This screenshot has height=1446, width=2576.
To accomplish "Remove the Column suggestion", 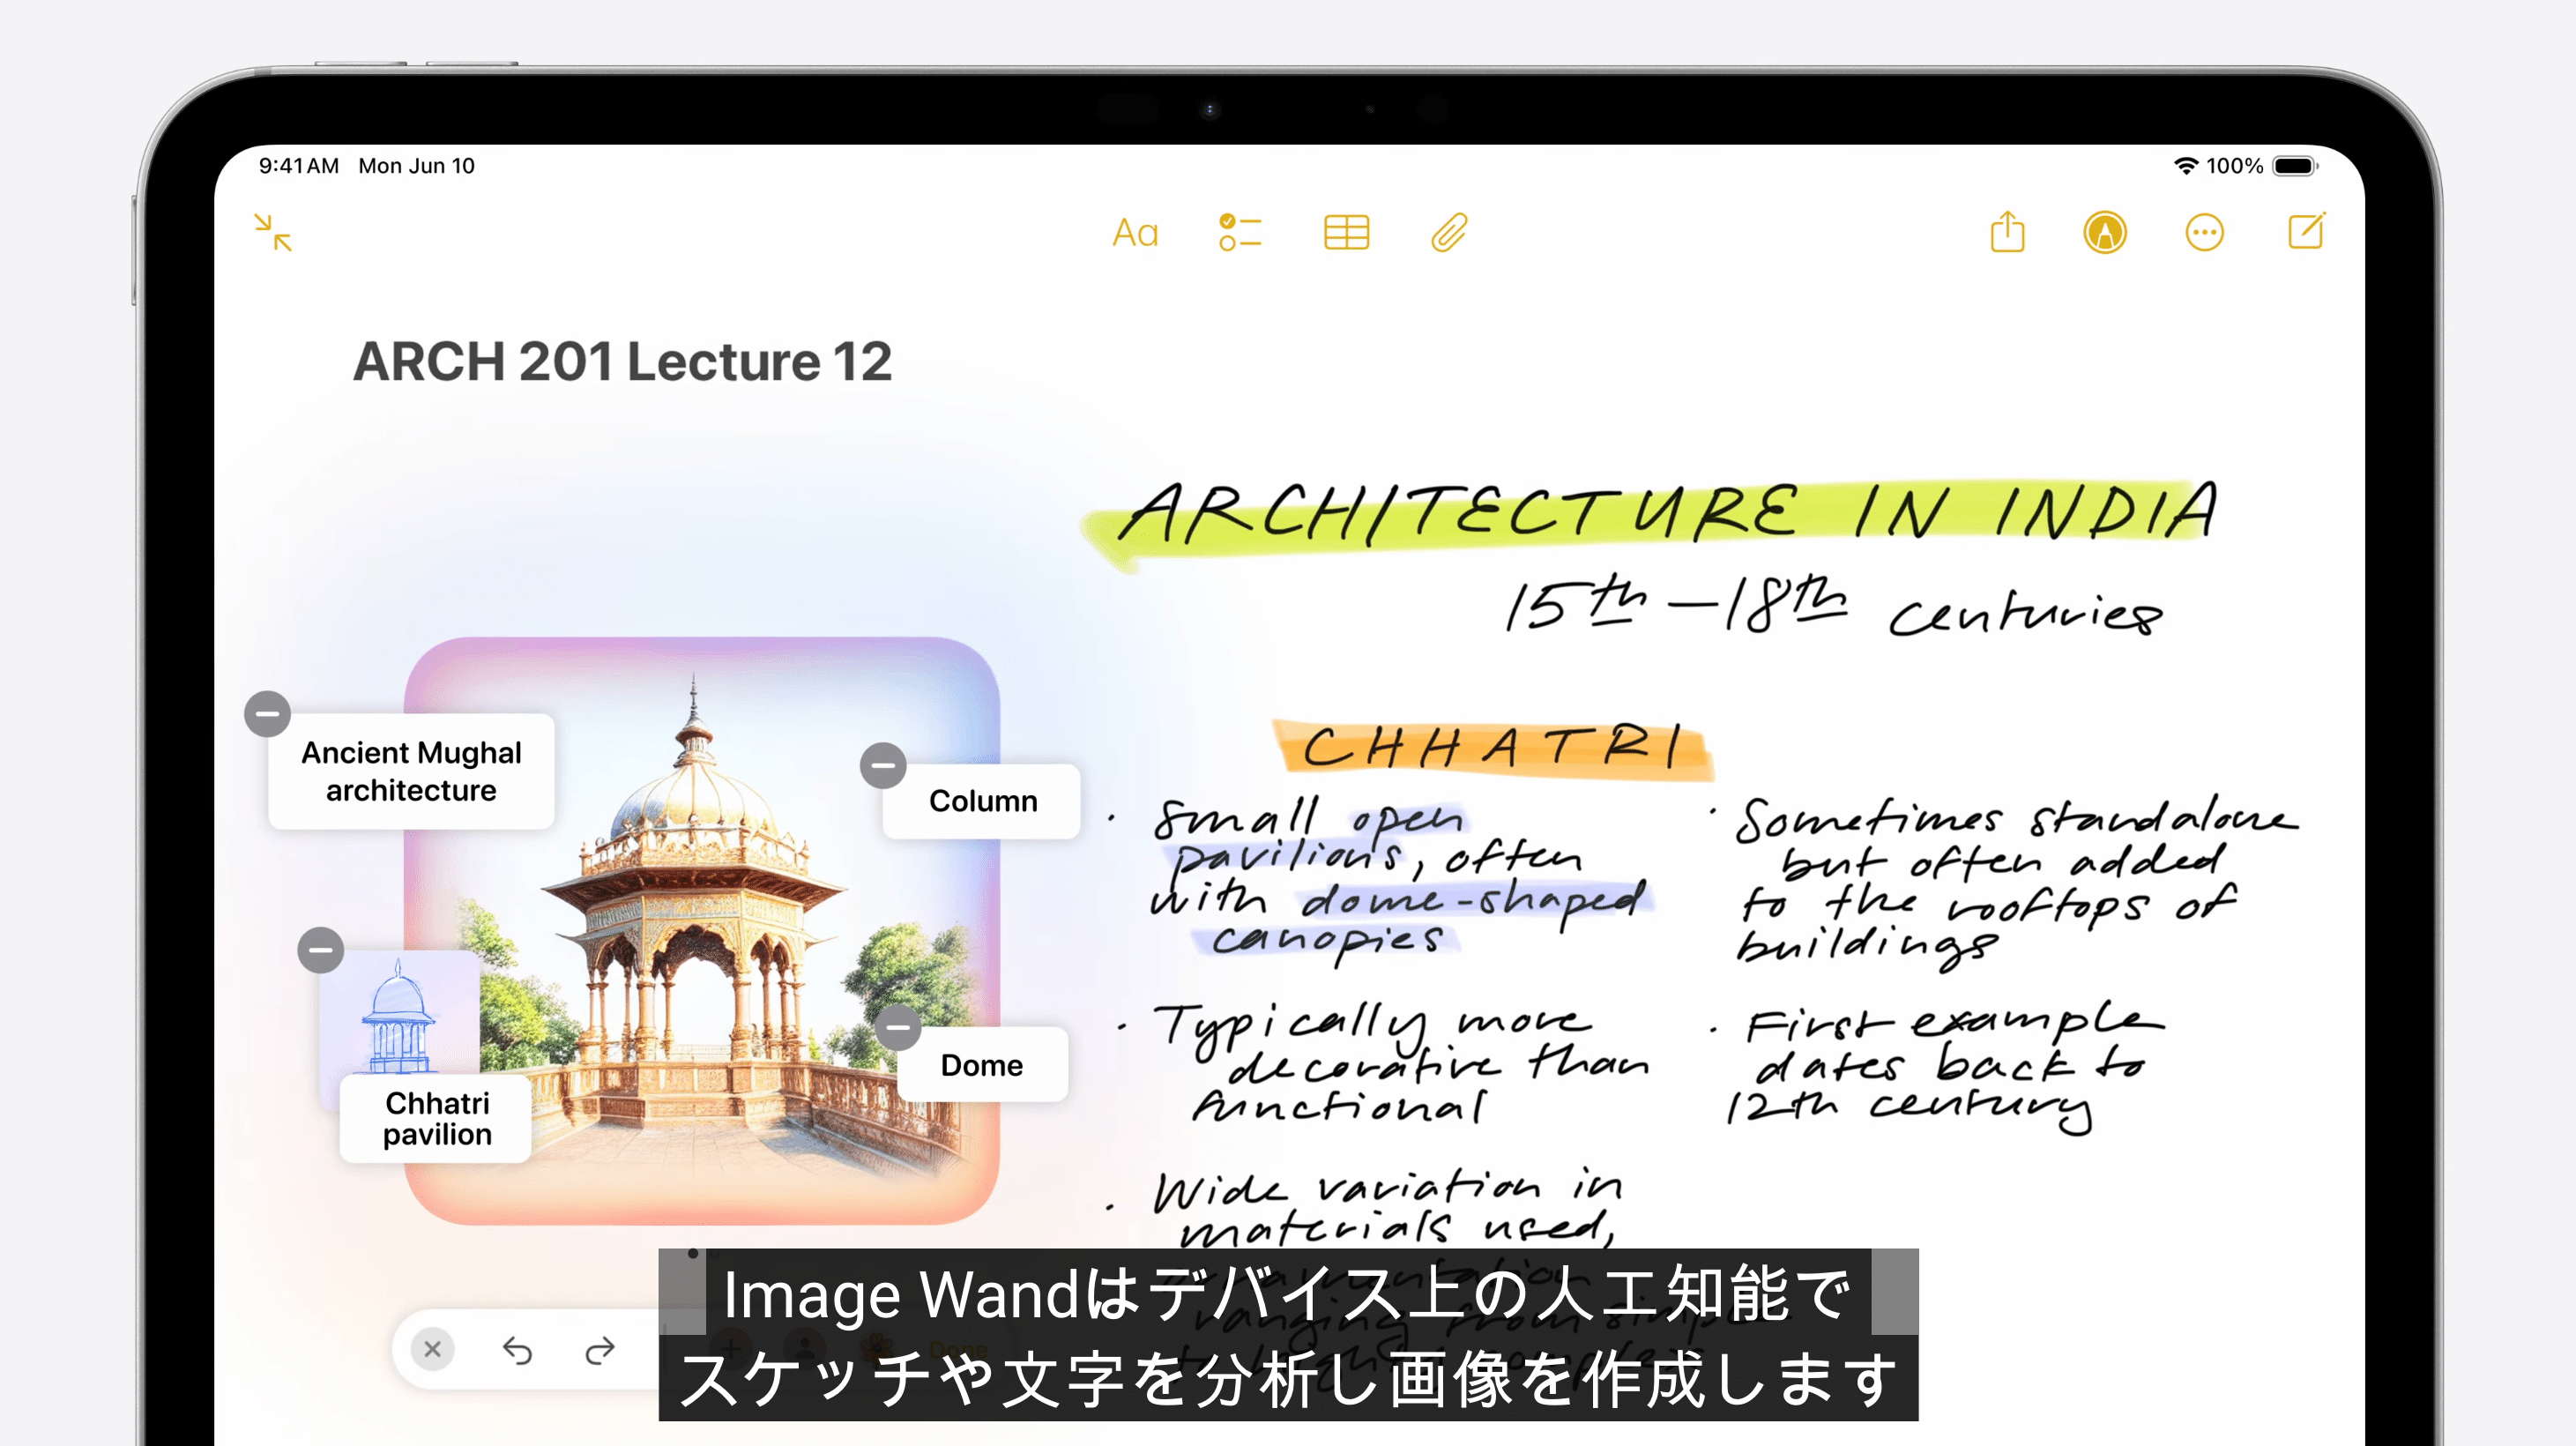I will (x=883, y=766).
